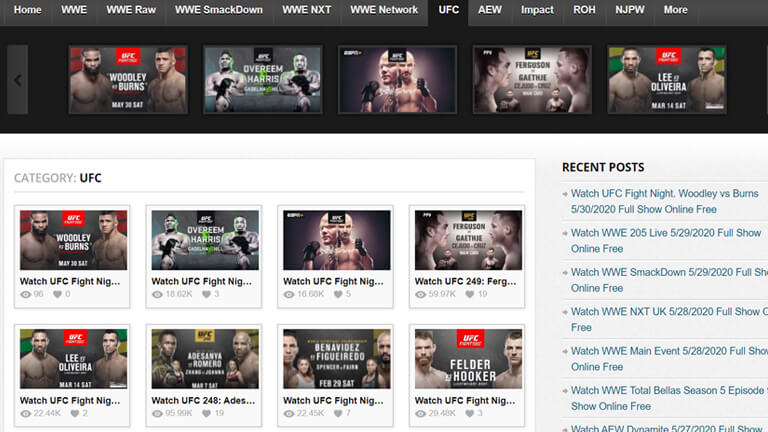Click eye icon beside 29.48K views
The width and height of the screenshot is (768, 432).
pyautogui.click(x=421, y=413)
